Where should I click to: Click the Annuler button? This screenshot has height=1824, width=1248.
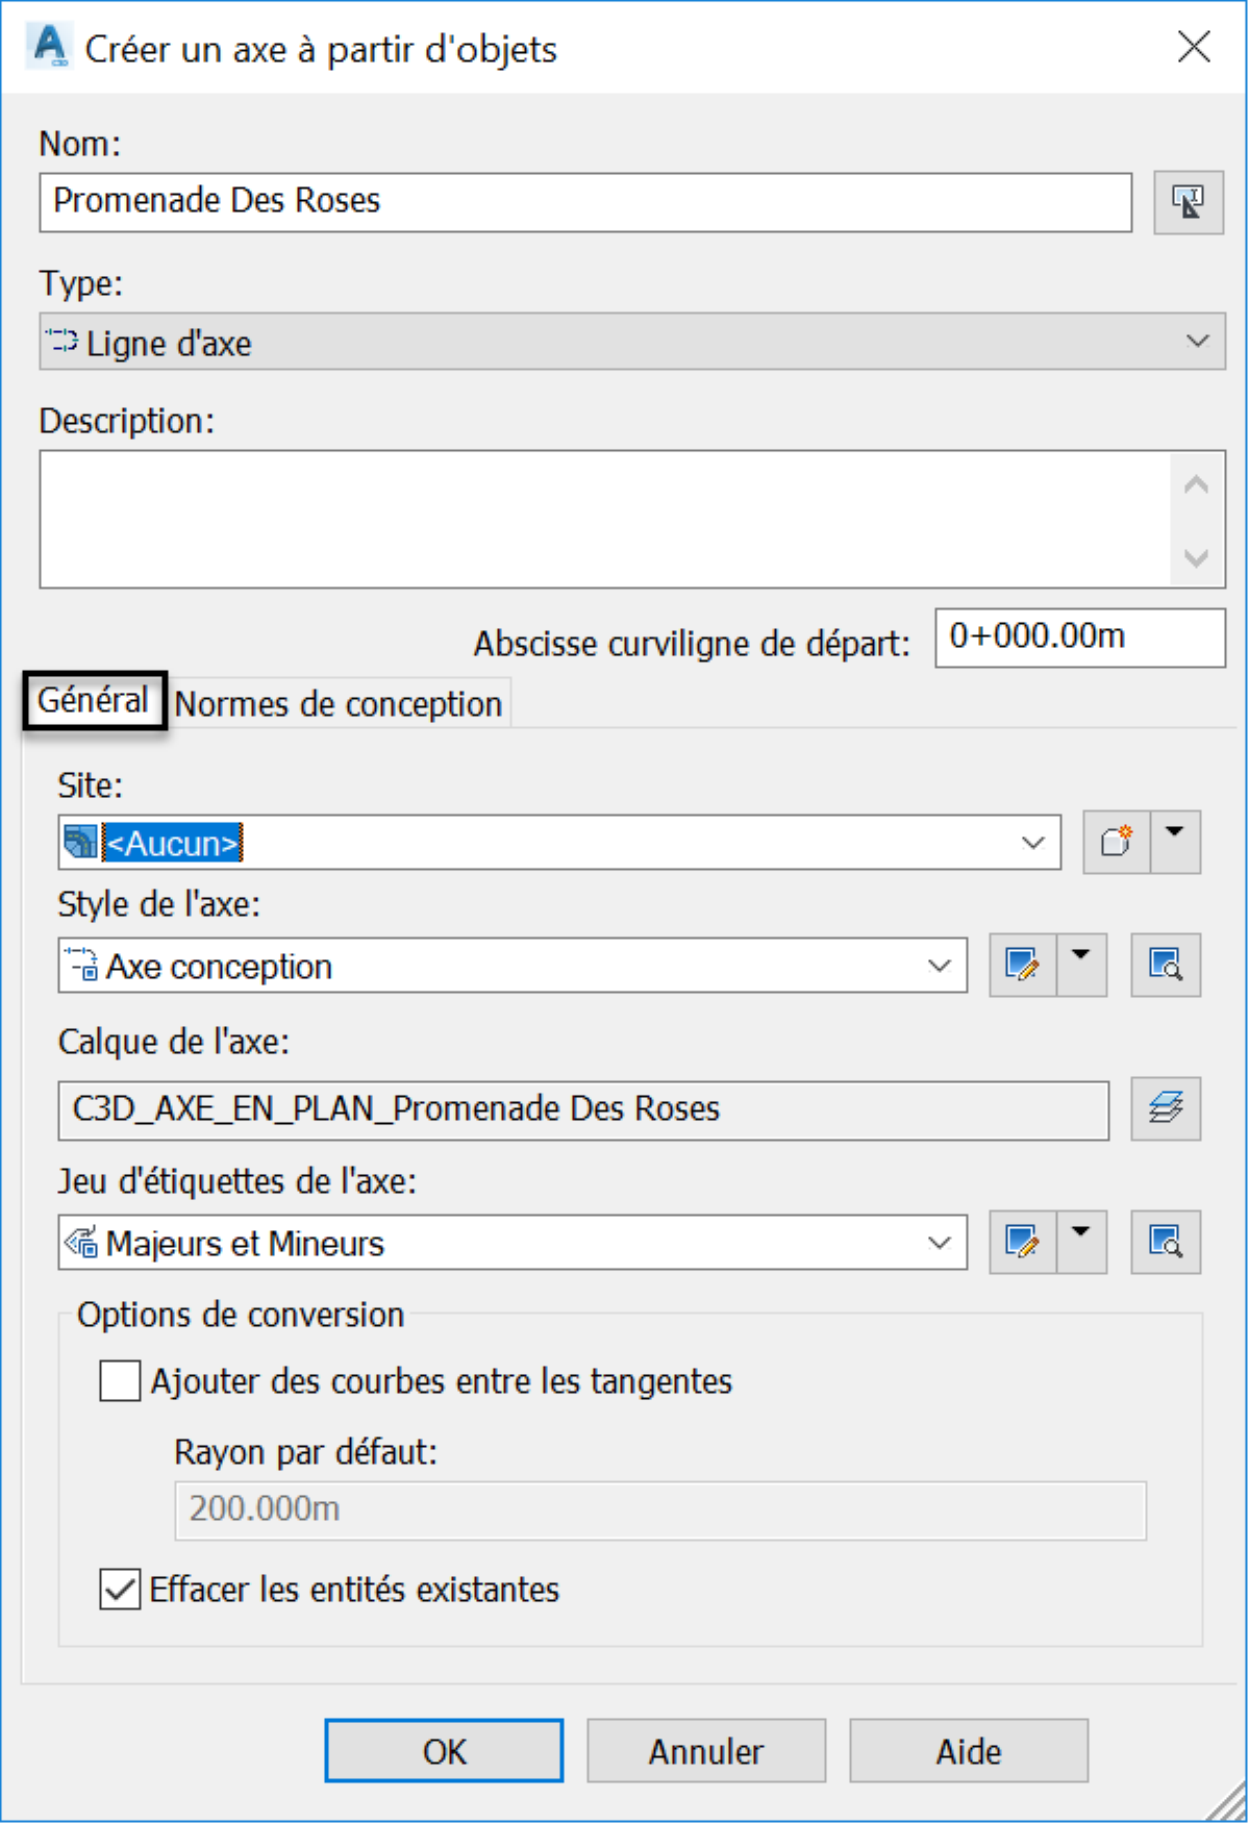[706, 1751]
